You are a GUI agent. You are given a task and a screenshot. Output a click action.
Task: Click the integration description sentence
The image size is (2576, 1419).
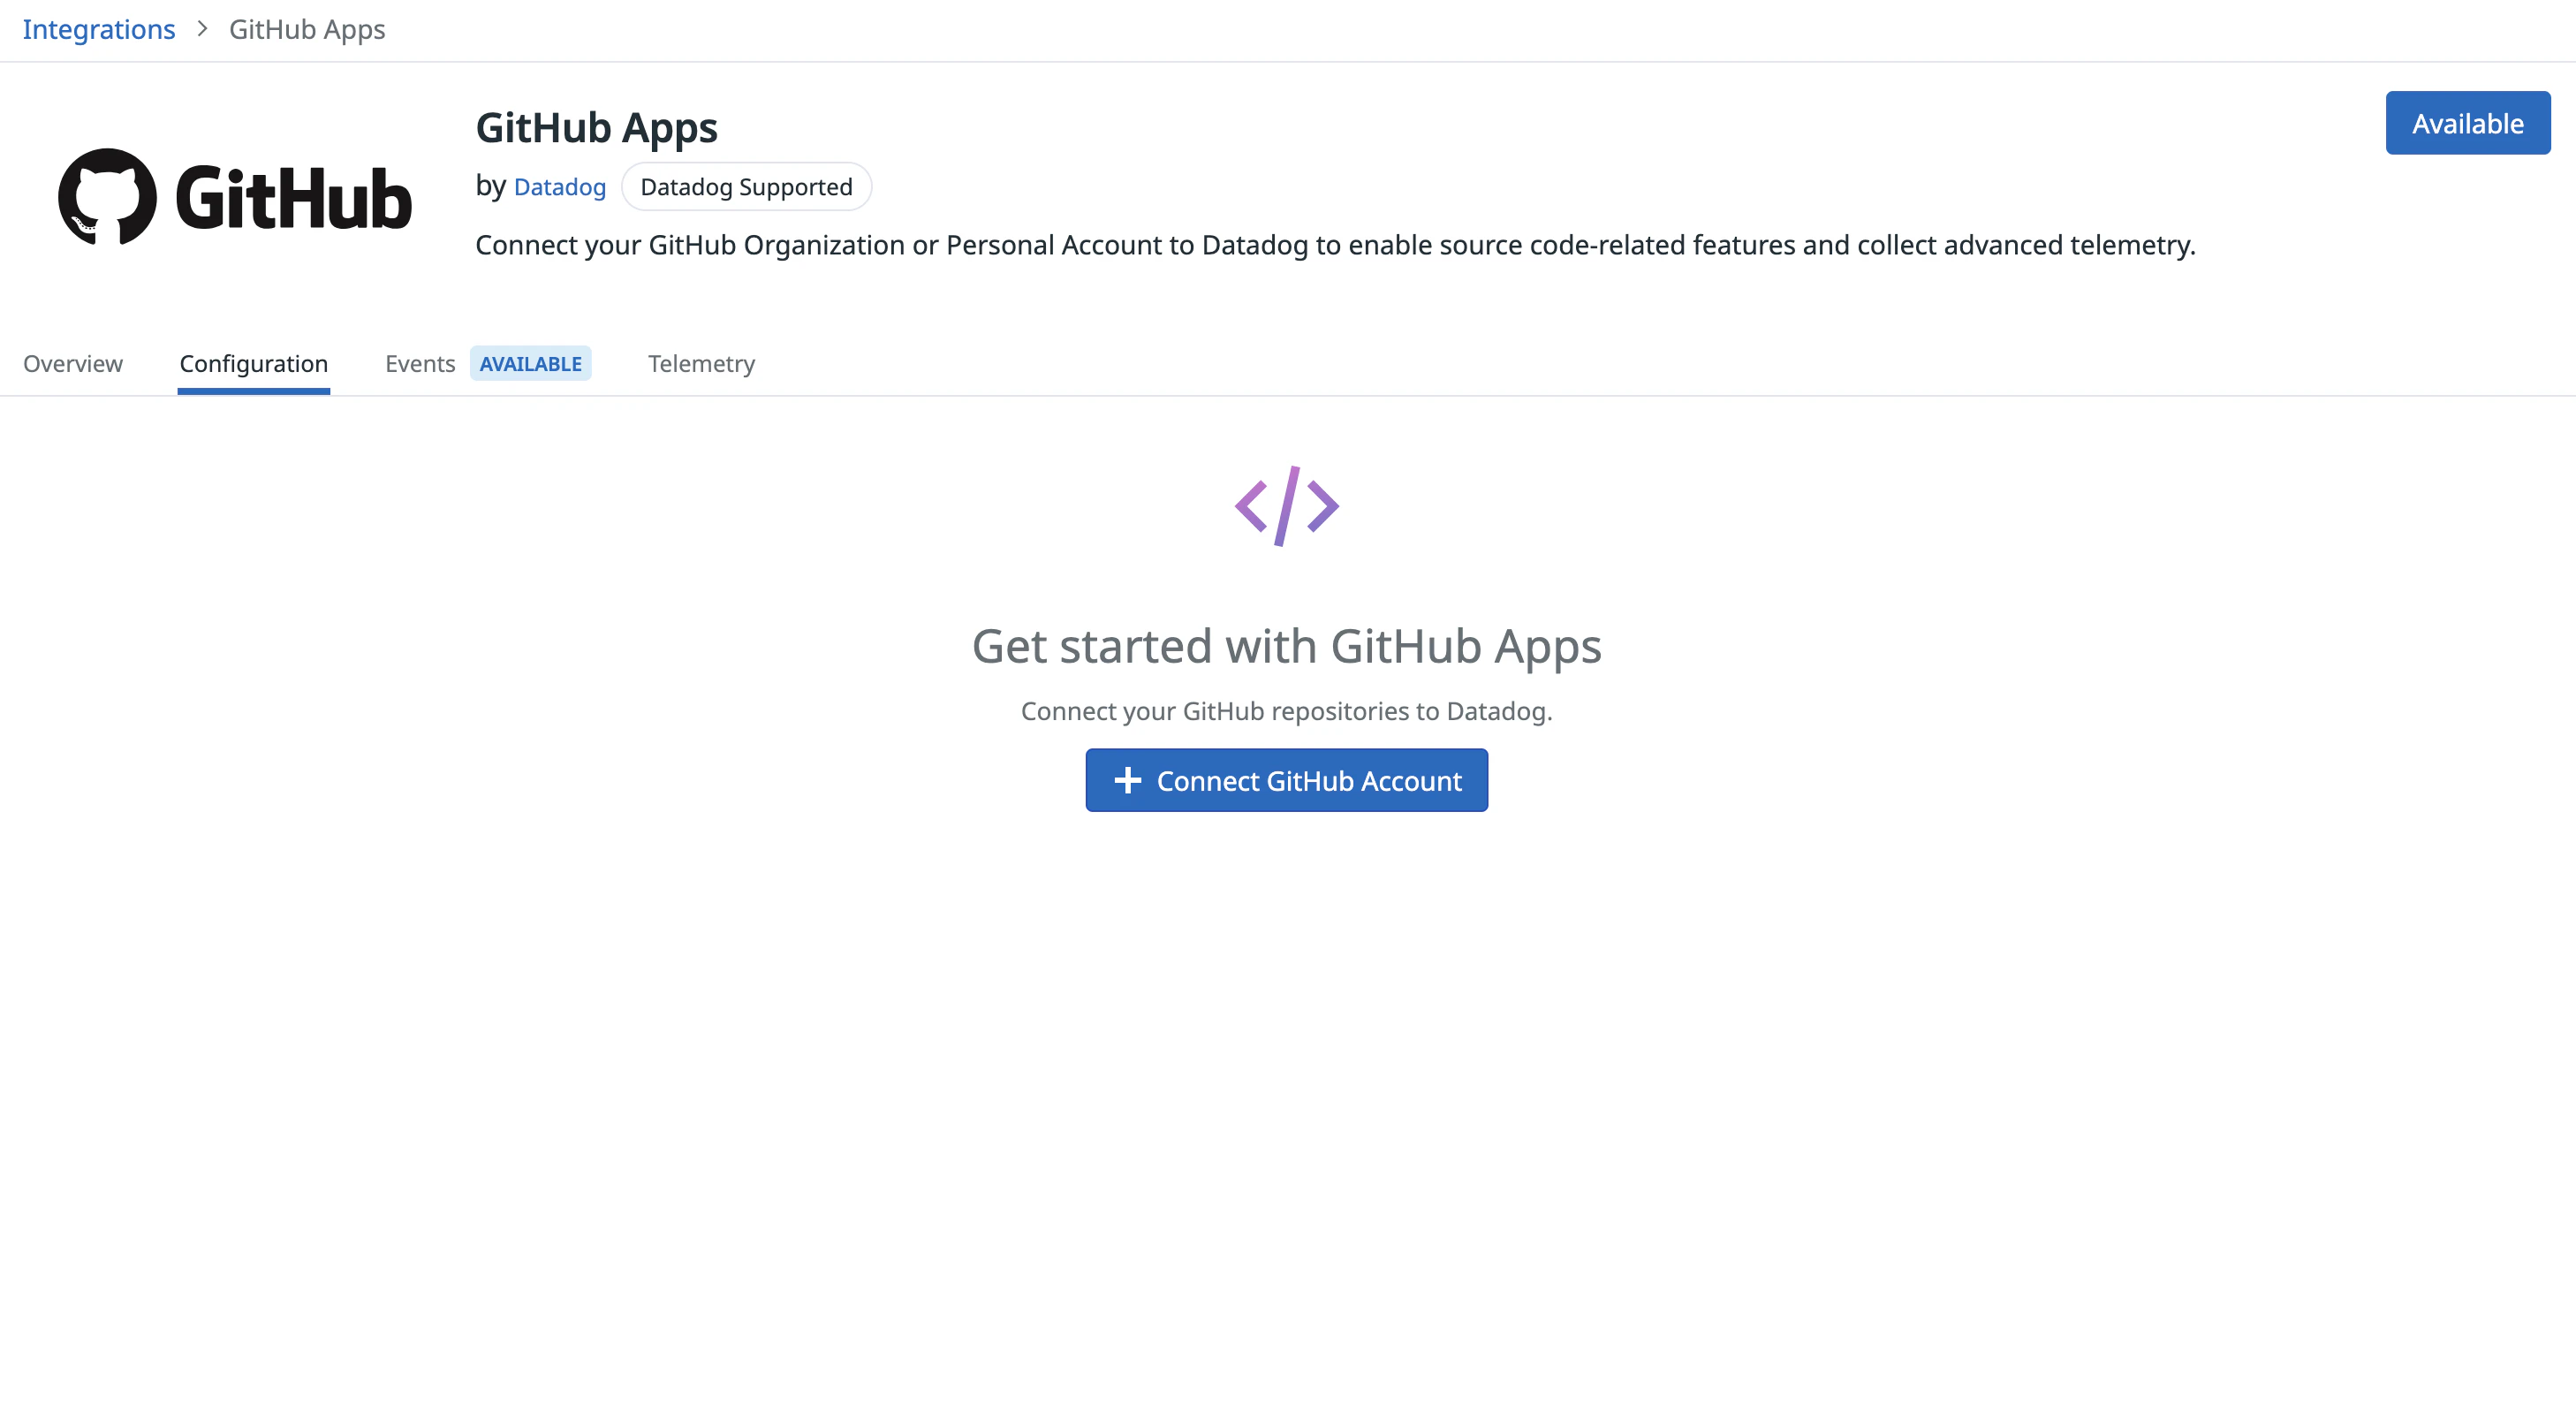[x=1336, y=245]
